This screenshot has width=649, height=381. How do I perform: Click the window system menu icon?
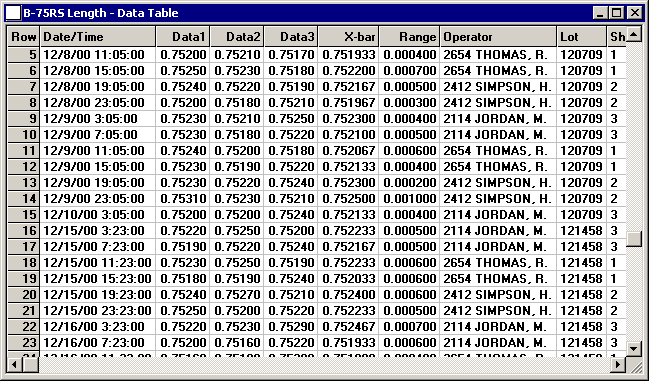click(13, 13)
